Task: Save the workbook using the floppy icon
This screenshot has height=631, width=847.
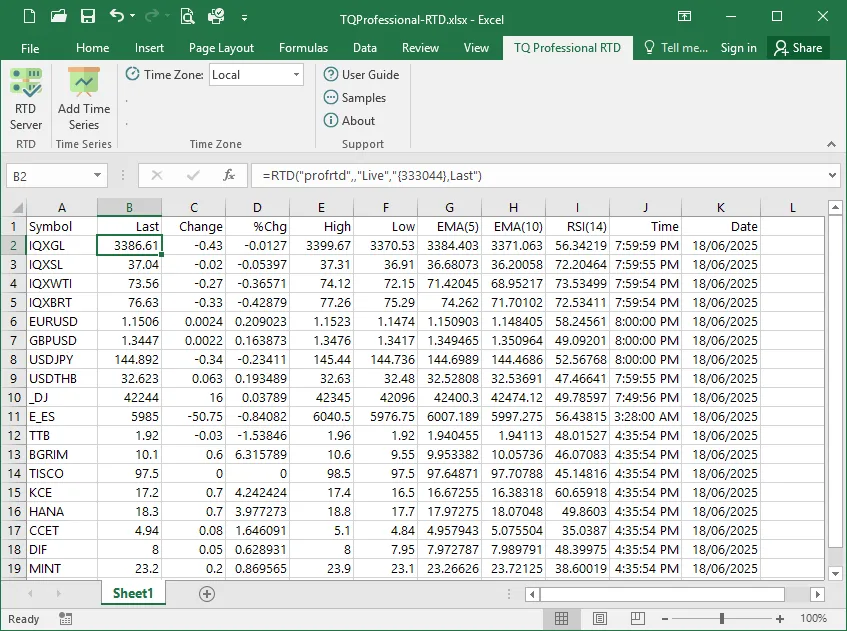Action: 87,16
